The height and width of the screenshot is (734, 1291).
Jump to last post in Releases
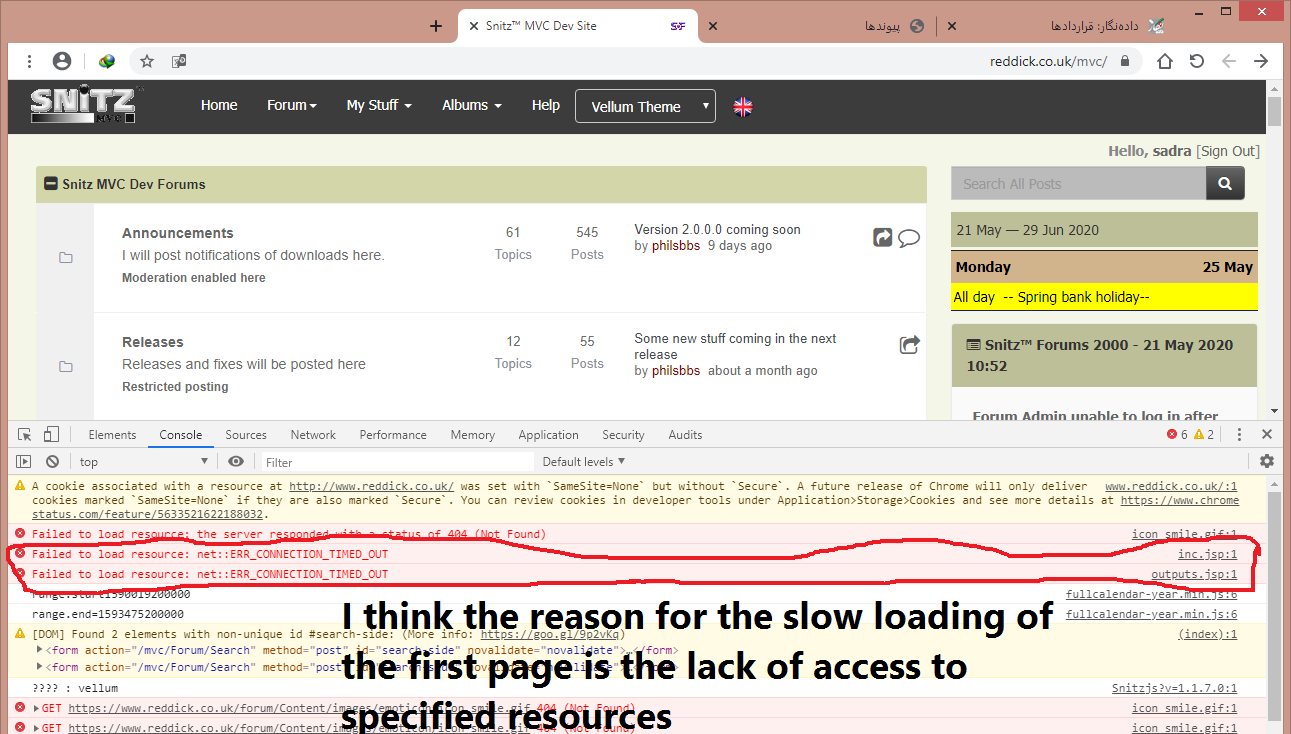pyautogui.click(x=909, y=346)
